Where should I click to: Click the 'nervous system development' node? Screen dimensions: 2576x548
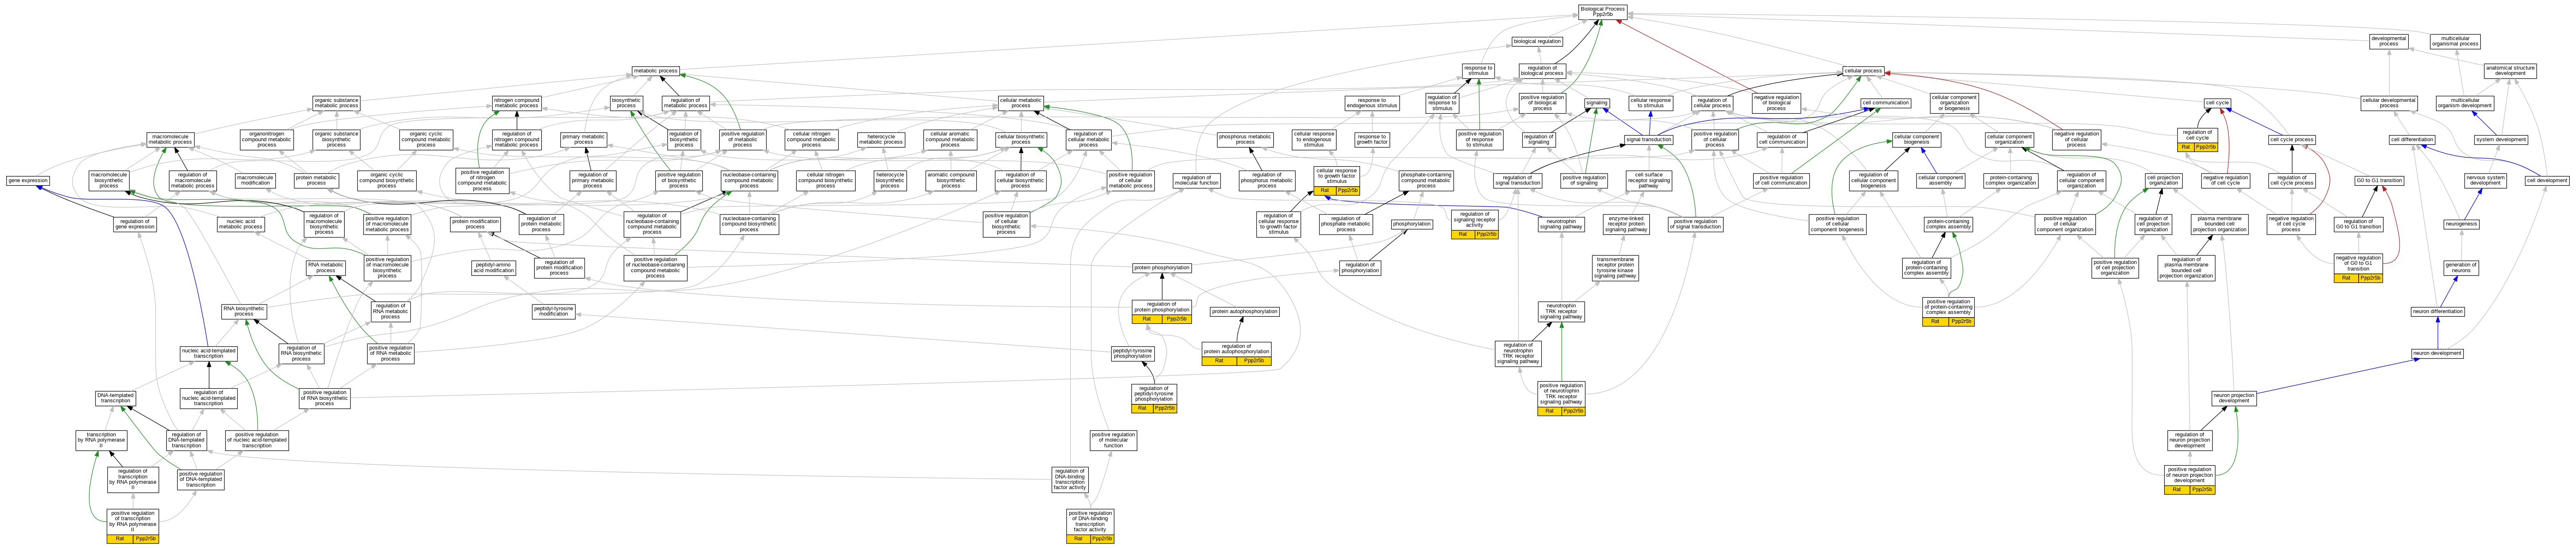tap(2485, 180)
